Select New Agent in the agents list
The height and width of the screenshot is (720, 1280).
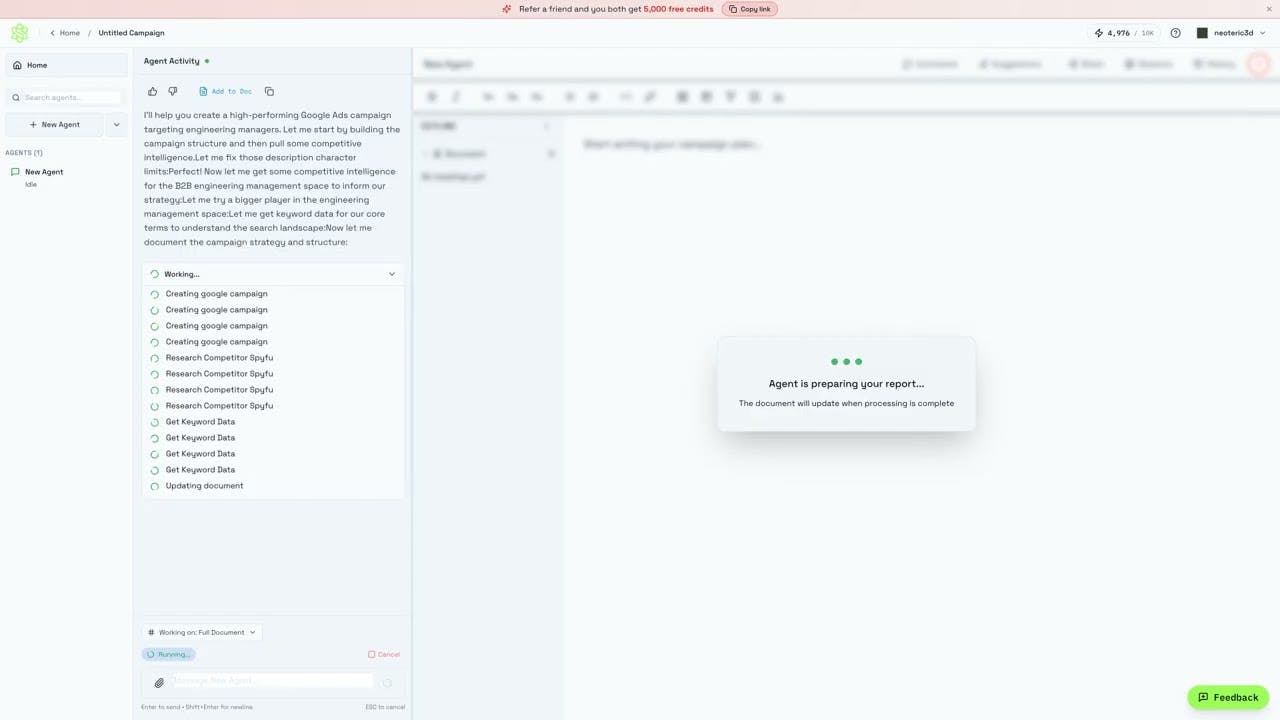pos(66,177)
